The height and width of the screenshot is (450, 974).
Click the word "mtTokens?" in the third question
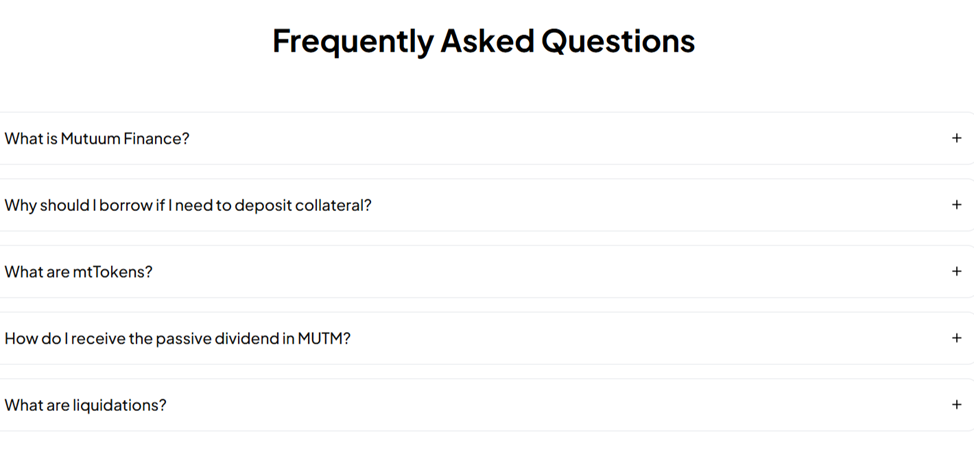(x=113, y=272)
